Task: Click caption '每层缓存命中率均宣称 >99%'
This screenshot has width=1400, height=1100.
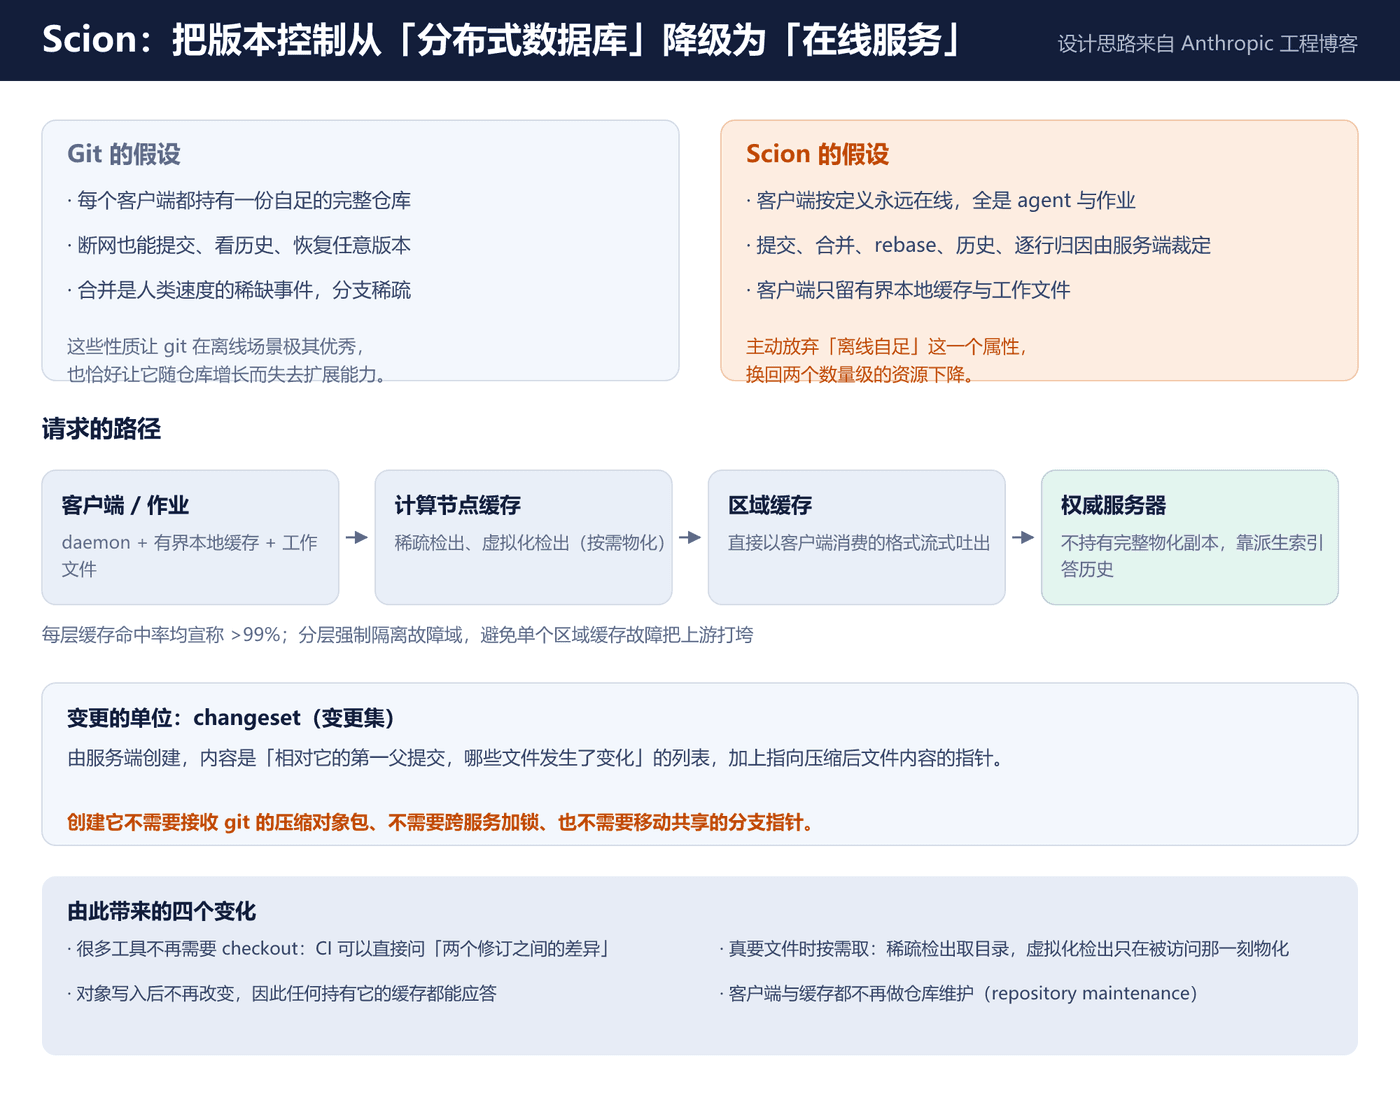Action: point(397,635)
